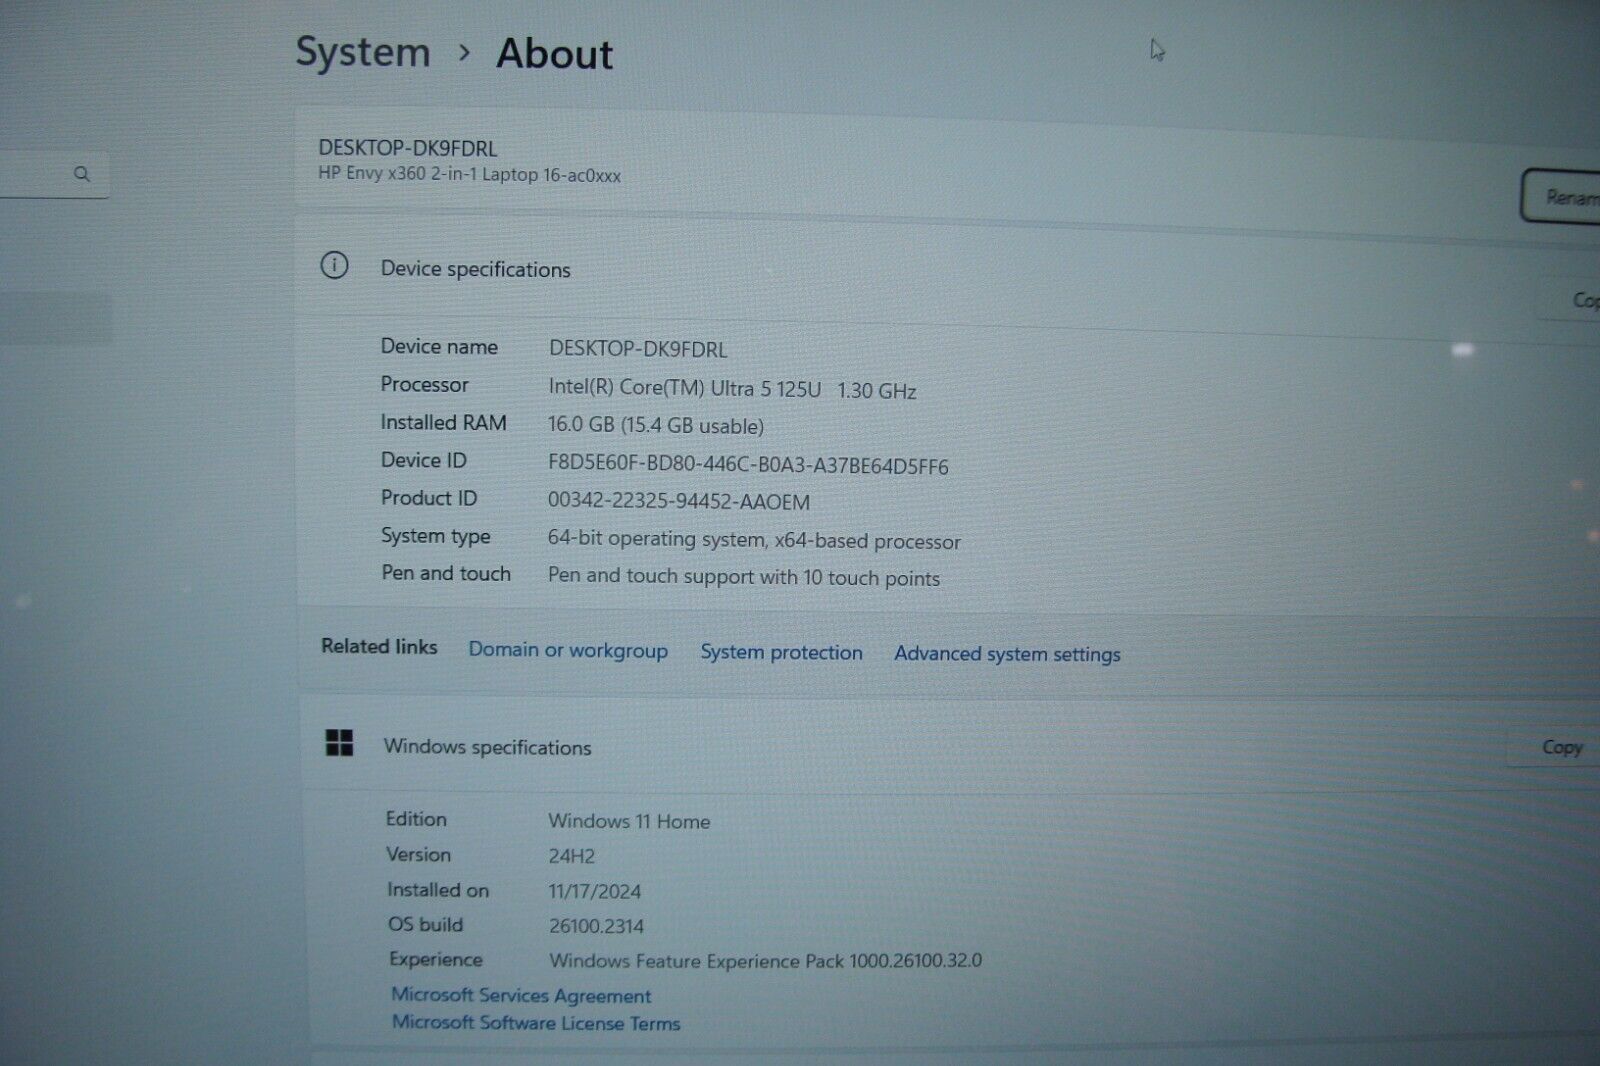
Task: Go back to System in breadcrumb
Action: coord(362,52)
